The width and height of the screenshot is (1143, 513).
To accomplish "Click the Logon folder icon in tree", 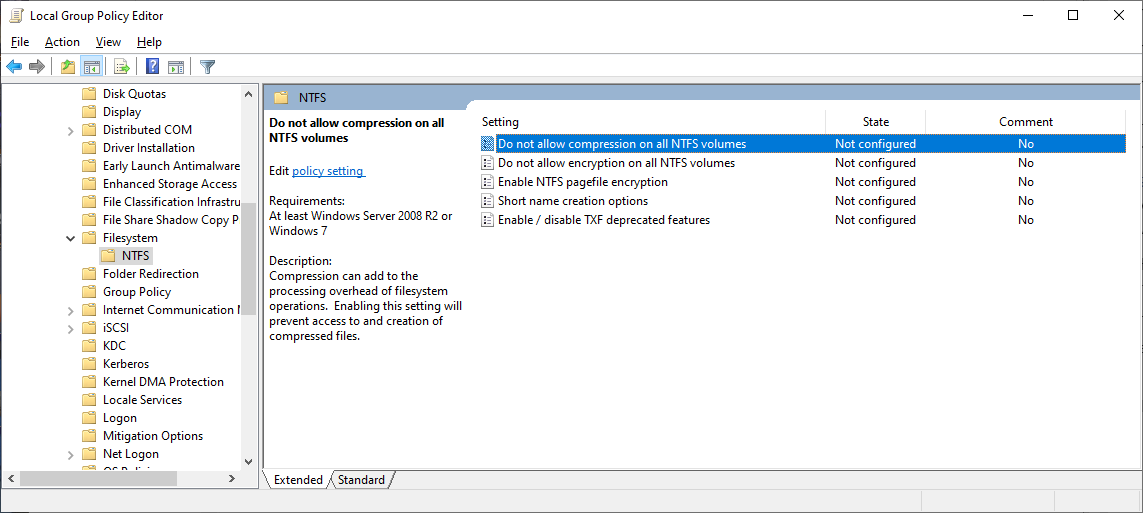I will click(89, 418).
